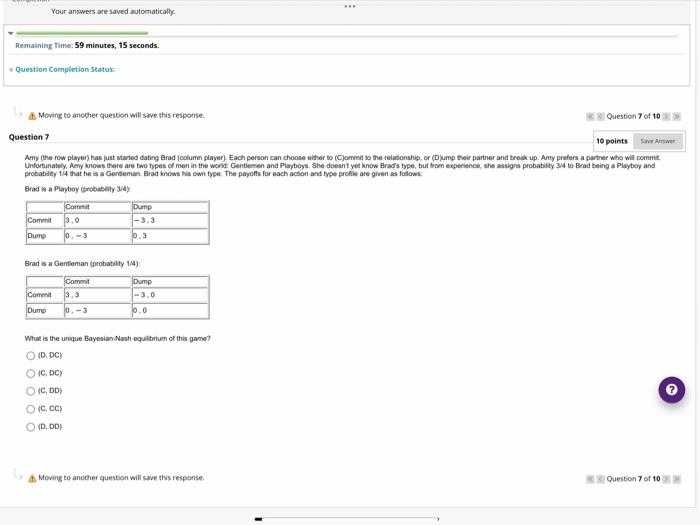Click the '-3 , 3' cell in Playboy table

(170, 221)
